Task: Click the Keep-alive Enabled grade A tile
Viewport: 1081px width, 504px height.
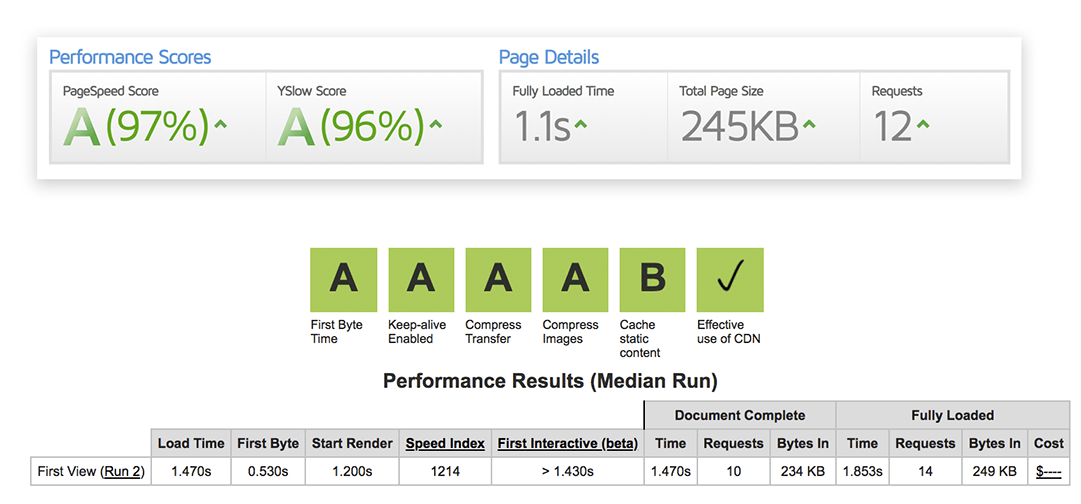Action: pyautogui.click(x=421, y=279)
